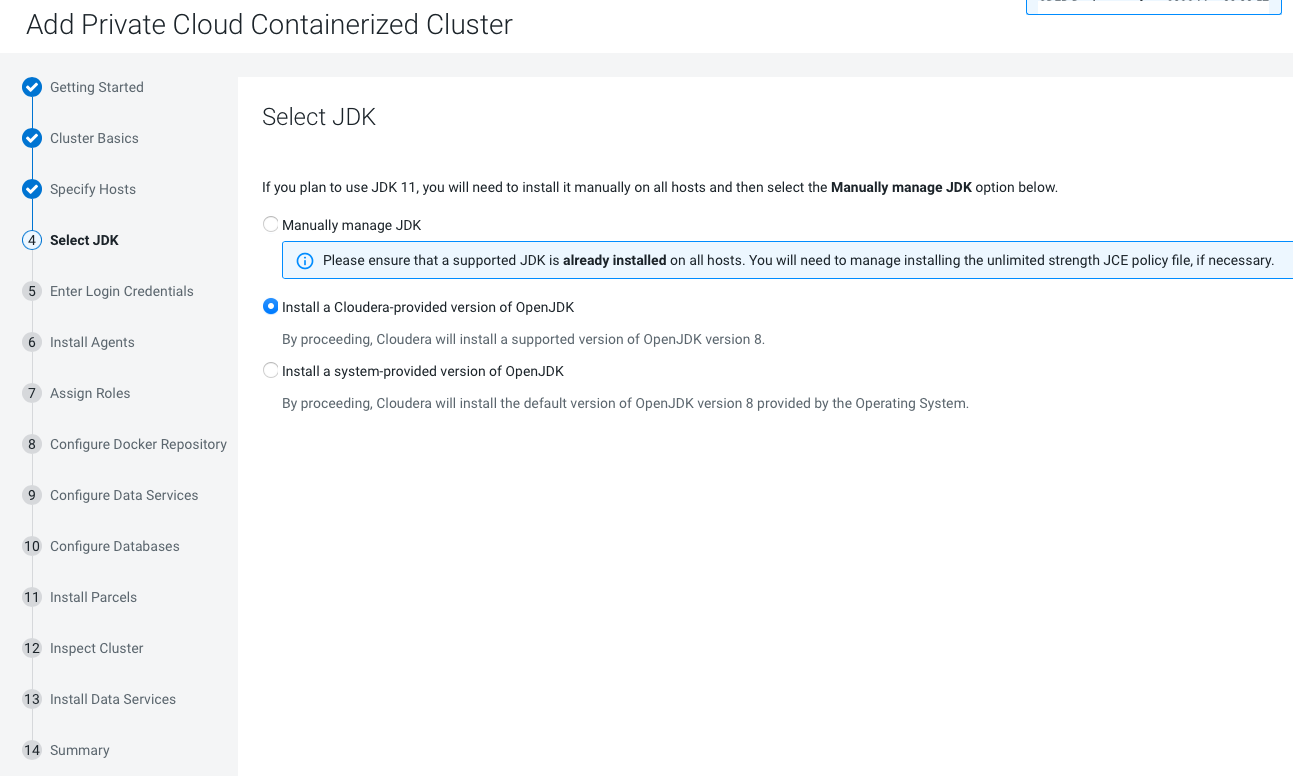Open Configure Docker Repository step
The height and width of the screenshot is (776, 1293).
[x=138, y=444]
